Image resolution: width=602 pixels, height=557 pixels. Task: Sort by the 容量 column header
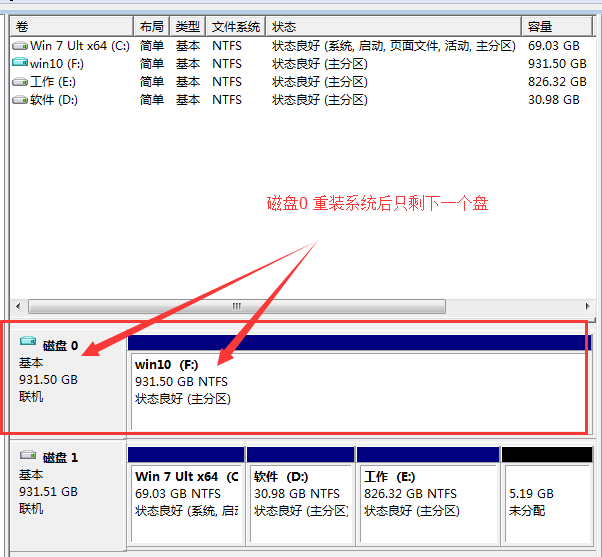[x=557, y=26]
